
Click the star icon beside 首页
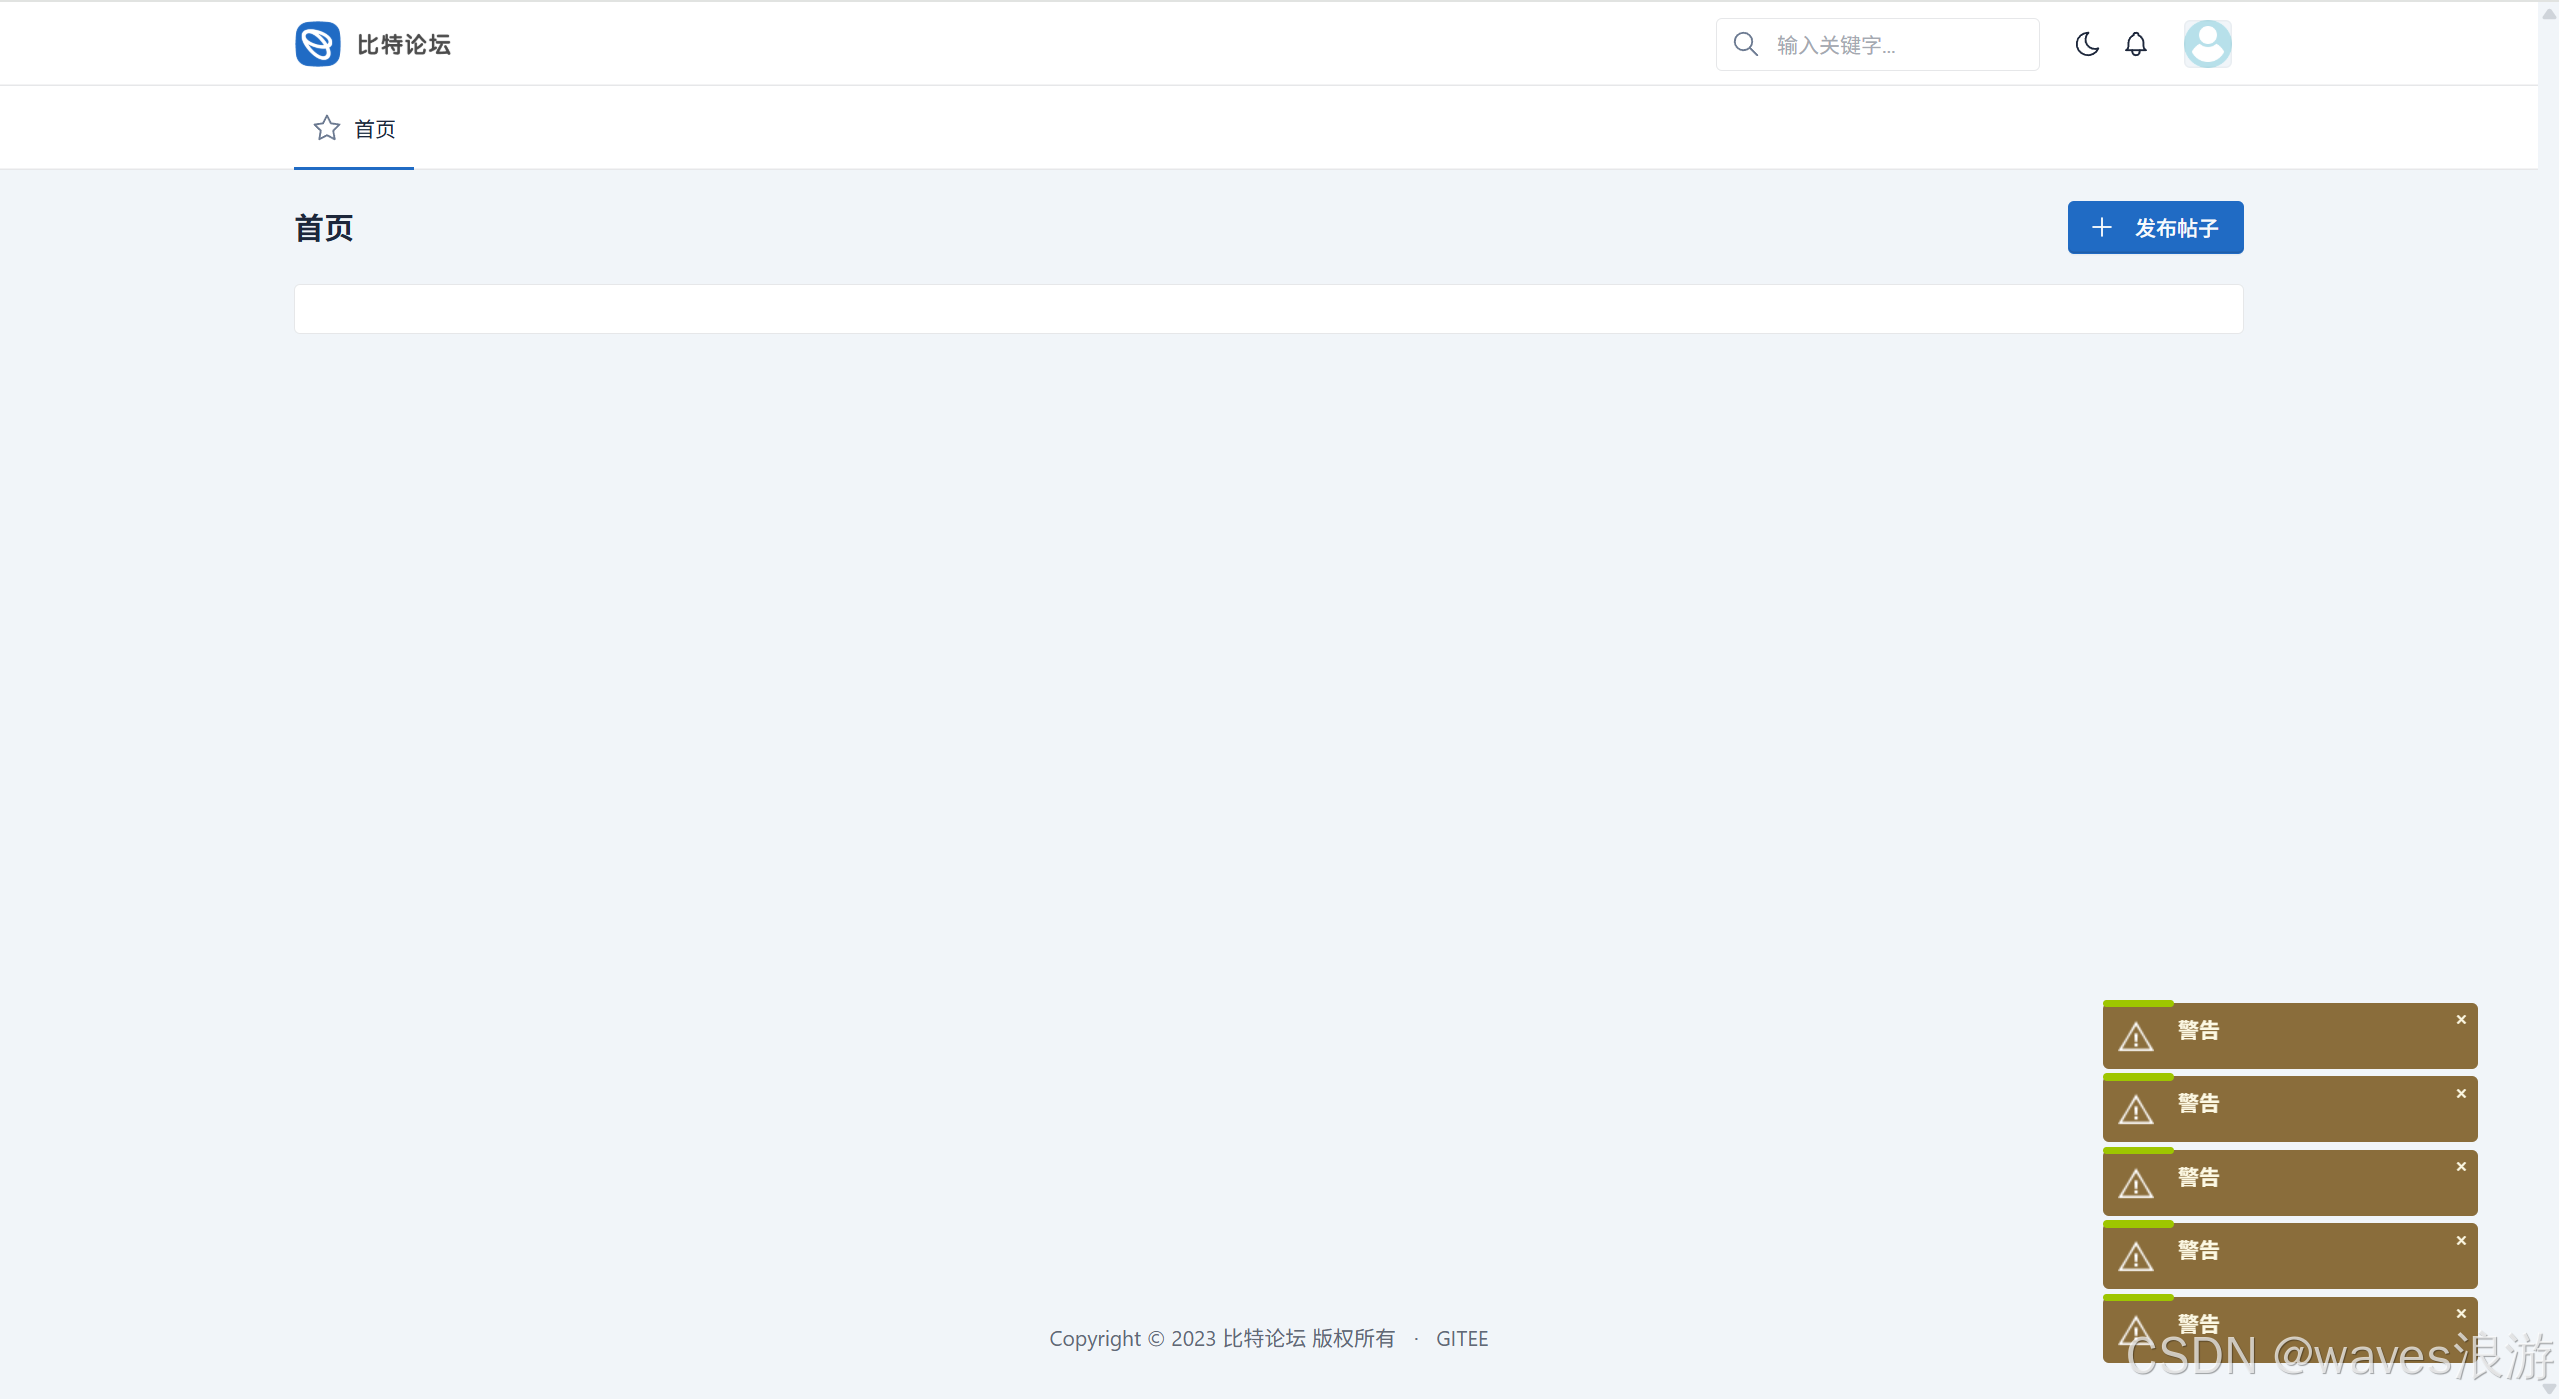326,128
